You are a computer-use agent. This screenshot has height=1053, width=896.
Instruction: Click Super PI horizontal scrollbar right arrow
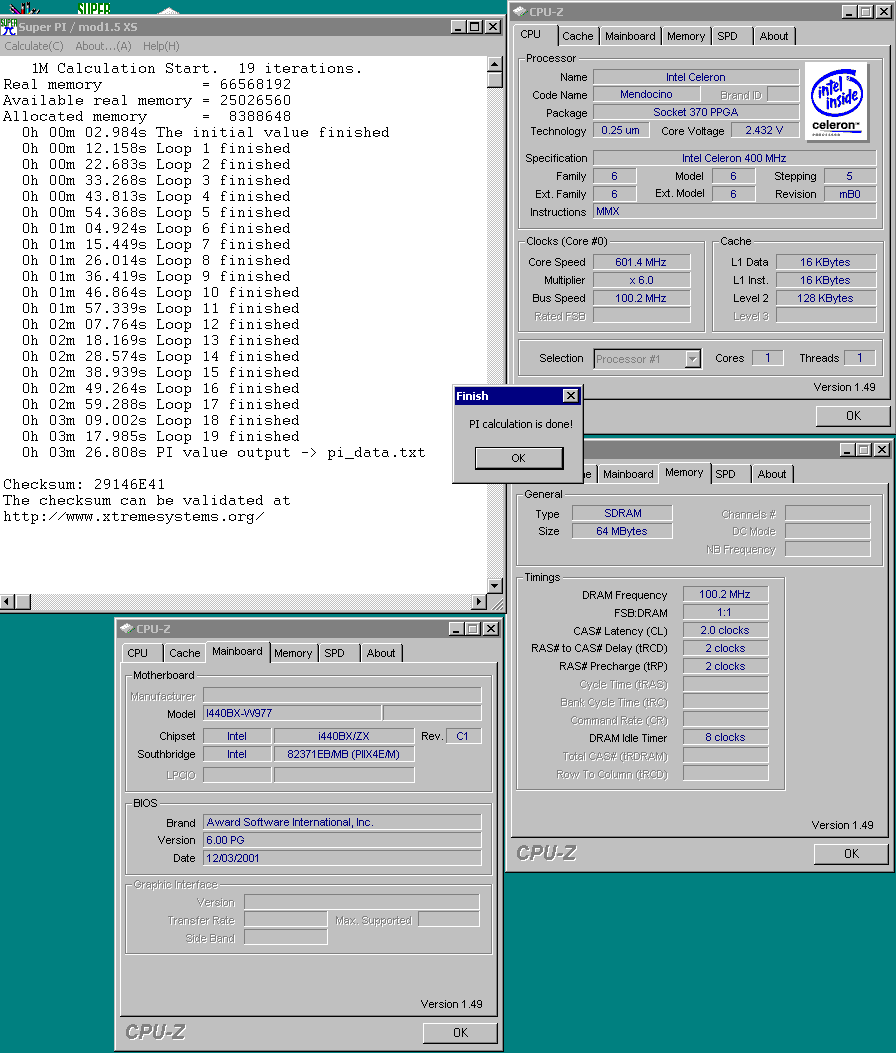pyautogui.click(x=479, y=602)
